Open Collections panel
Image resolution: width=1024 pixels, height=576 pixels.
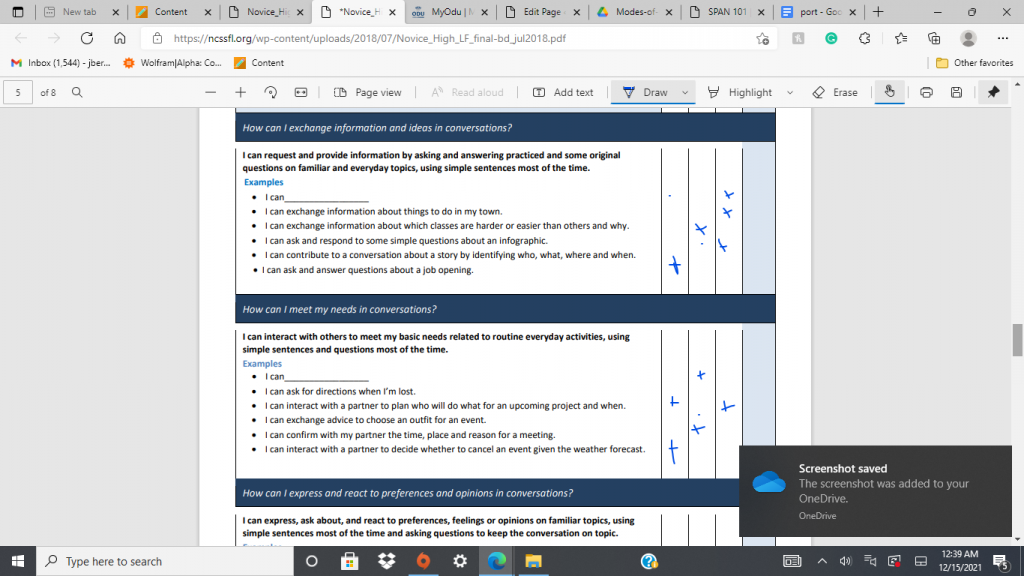934,39
